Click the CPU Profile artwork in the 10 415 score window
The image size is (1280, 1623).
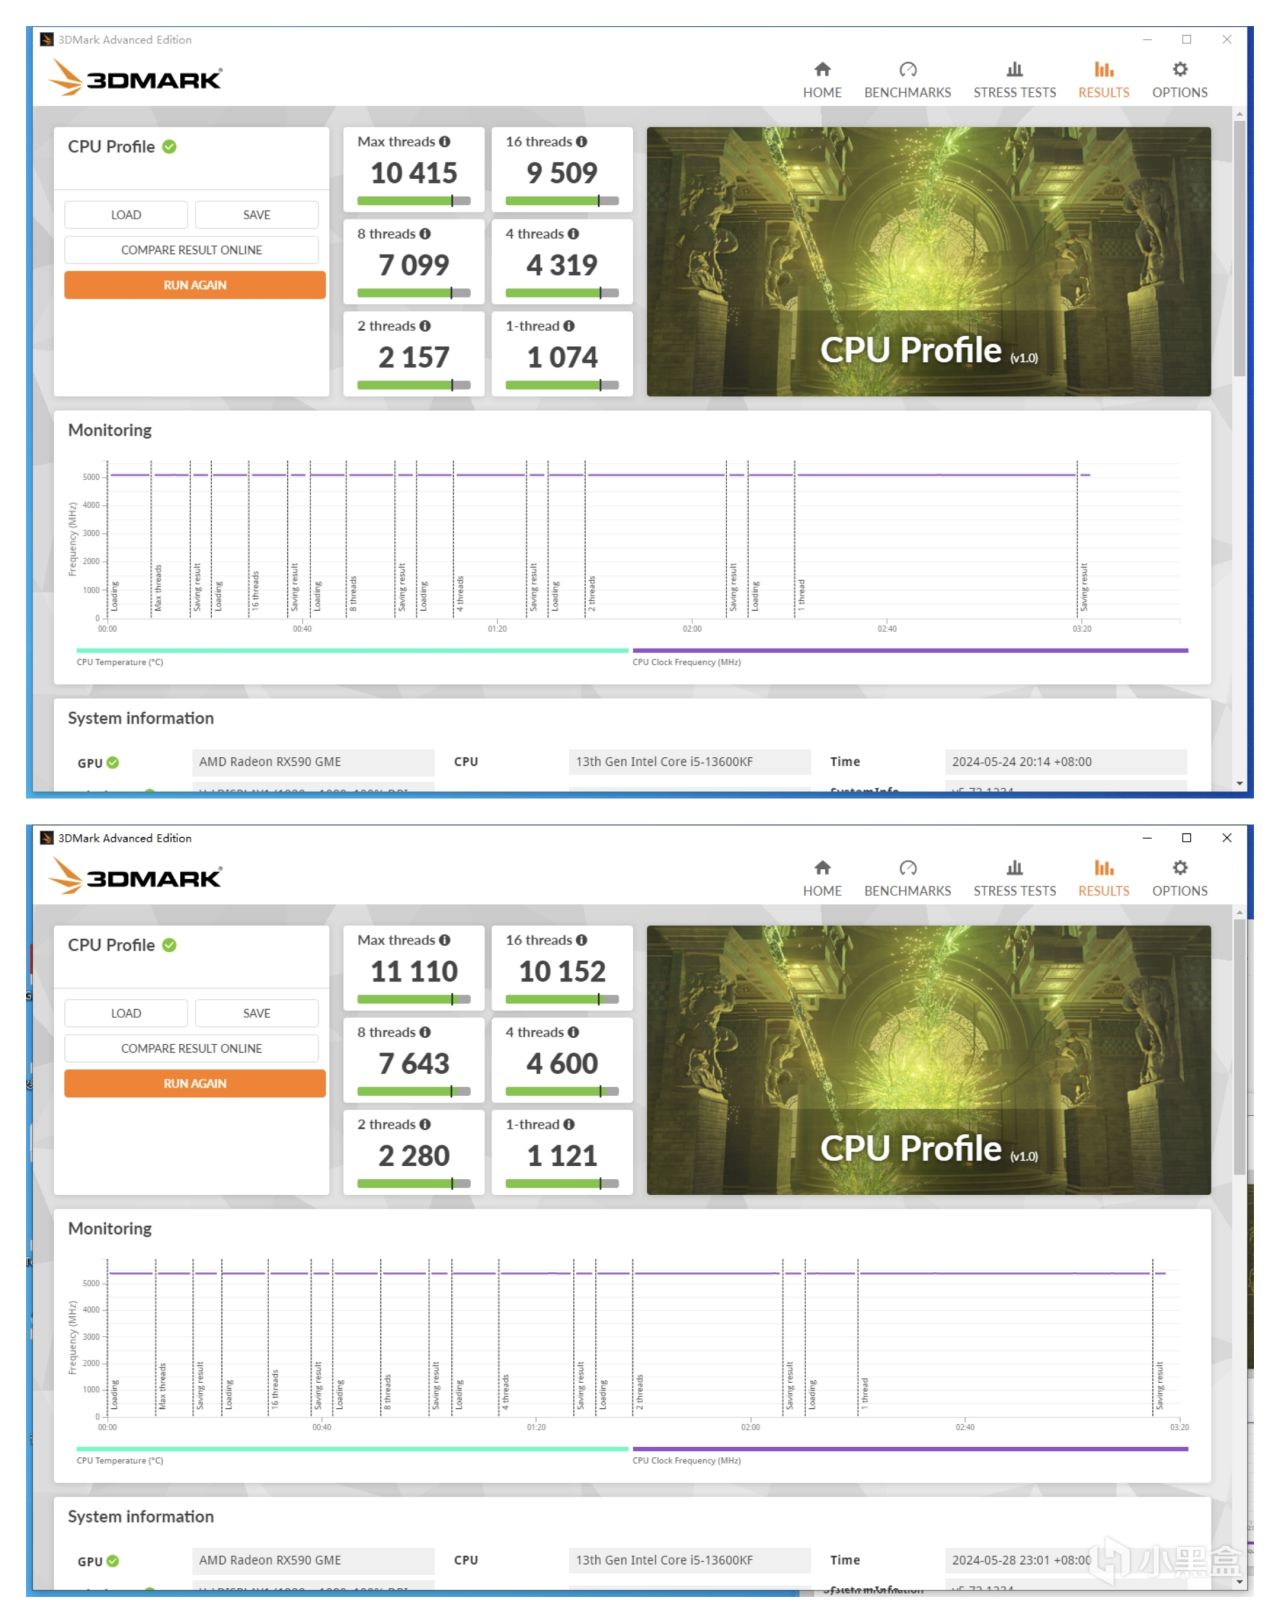pos(928,261)
